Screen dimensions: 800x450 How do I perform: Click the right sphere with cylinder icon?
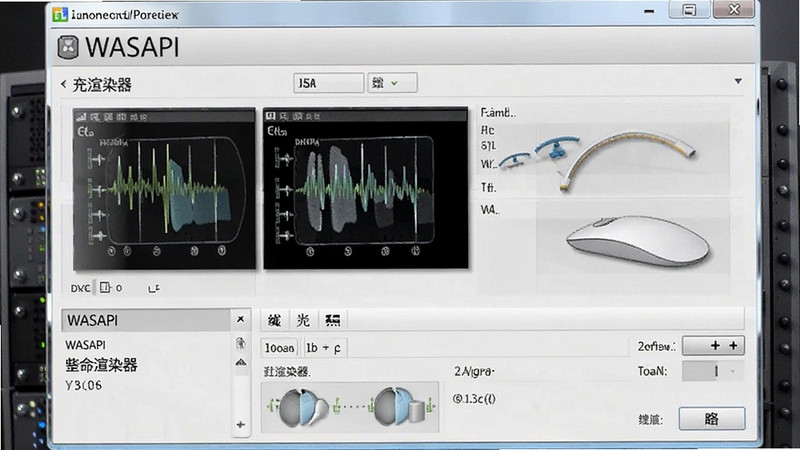[x=399, y=406]
